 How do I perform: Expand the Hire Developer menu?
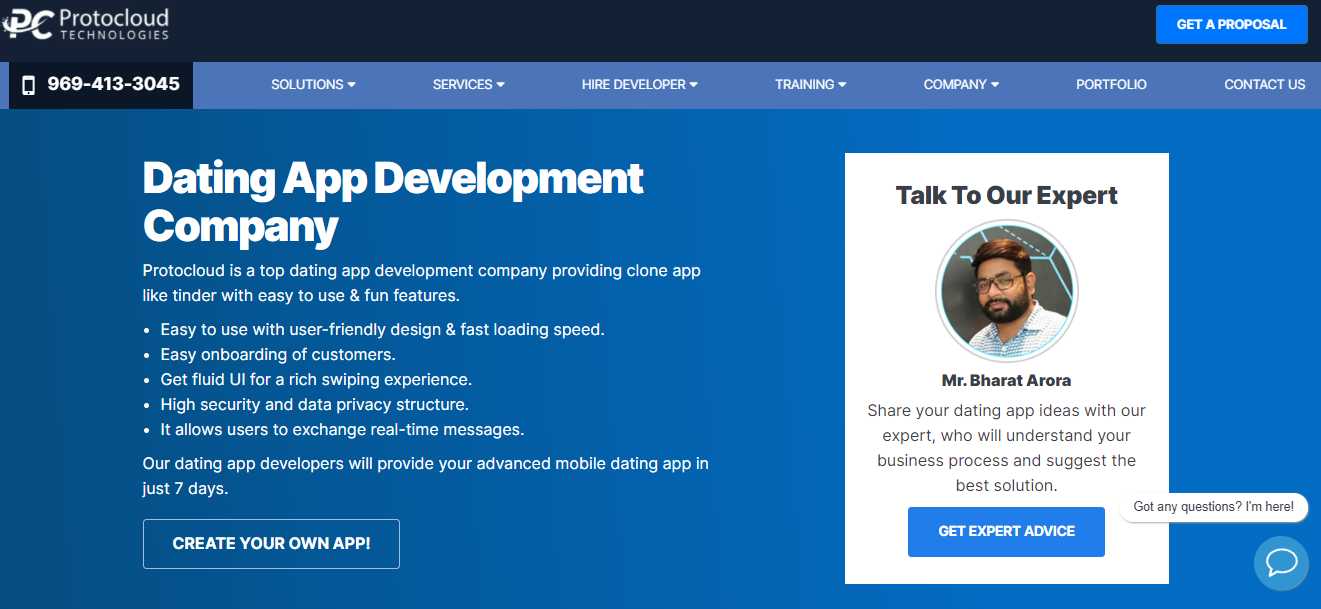pyautogui.click(x=639, y=85)
